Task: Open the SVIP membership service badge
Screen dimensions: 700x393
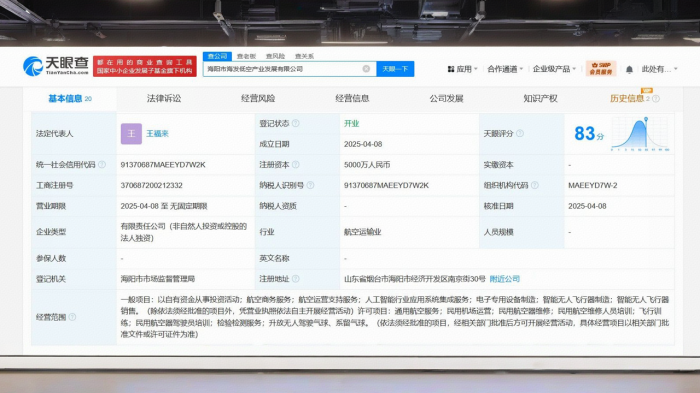Action: (x=600, y=68)
